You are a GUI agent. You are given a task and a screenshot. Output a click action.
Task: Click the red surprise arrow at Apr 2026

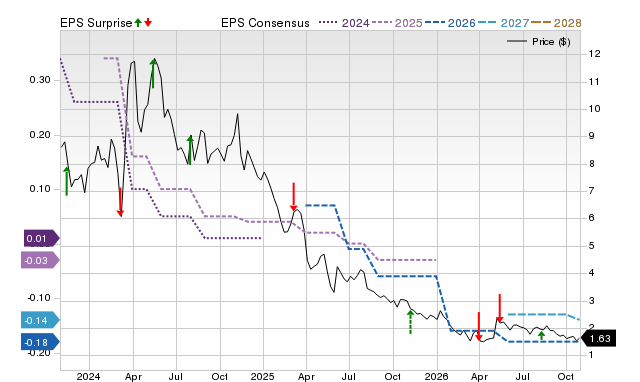tap(479, 326)
